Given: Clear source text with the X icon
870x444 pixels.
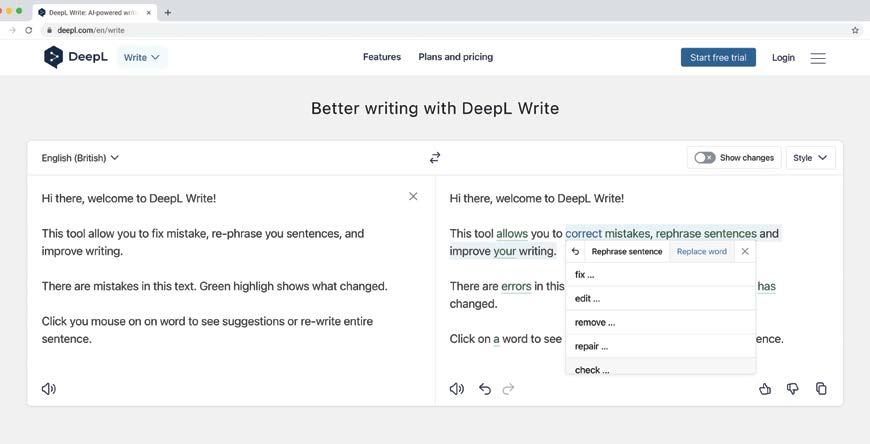Looking at the screenshot, I should click(x=413, y=196).
